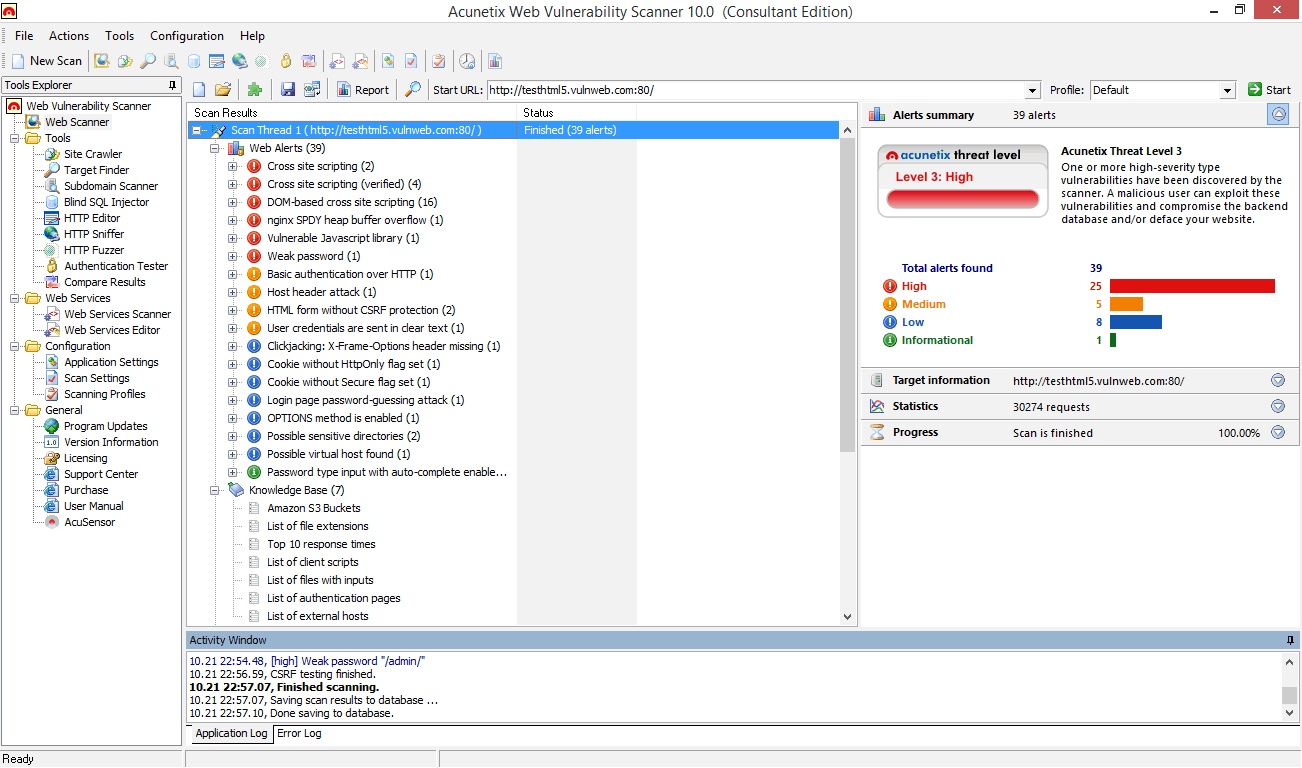The width and height of the screenshot is (1302, 768).
Task: Collapse the Scan Thread 1 tree node
Action: tap(197, 130)
